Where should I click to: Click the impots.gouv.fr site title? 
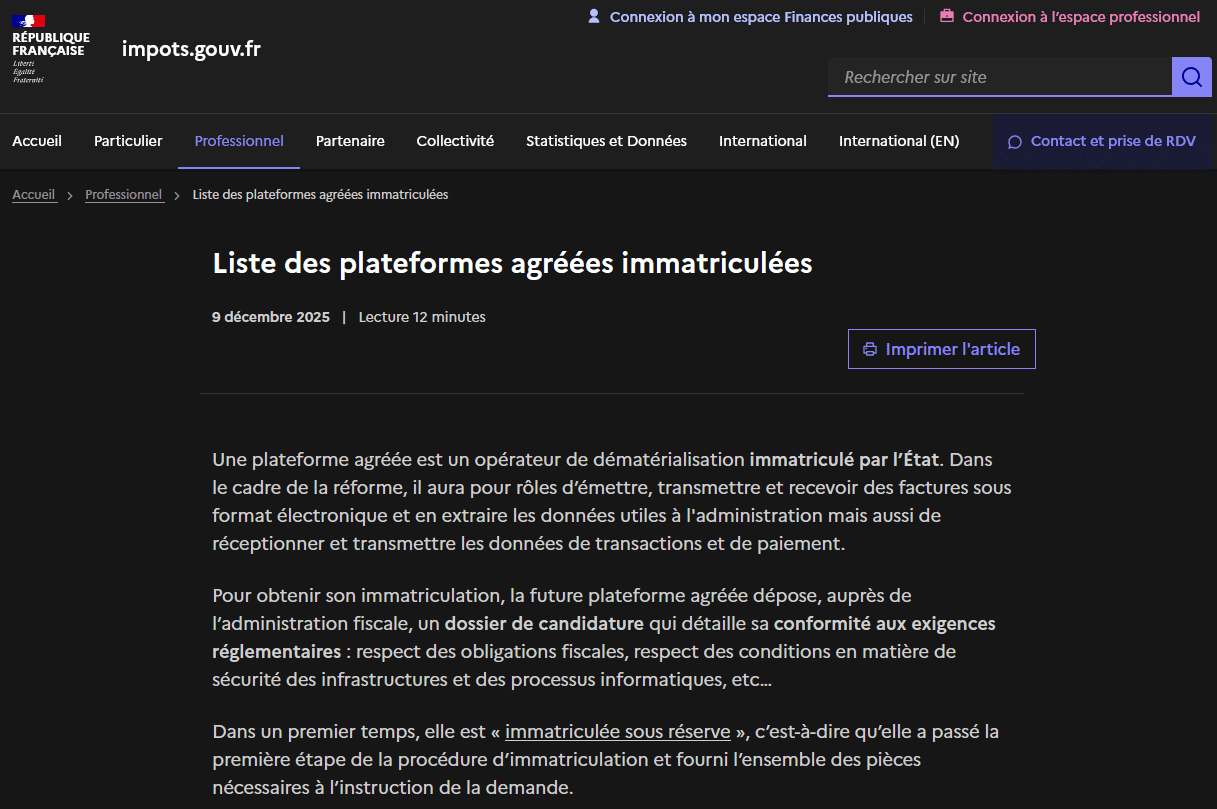[x=191, y=48]
